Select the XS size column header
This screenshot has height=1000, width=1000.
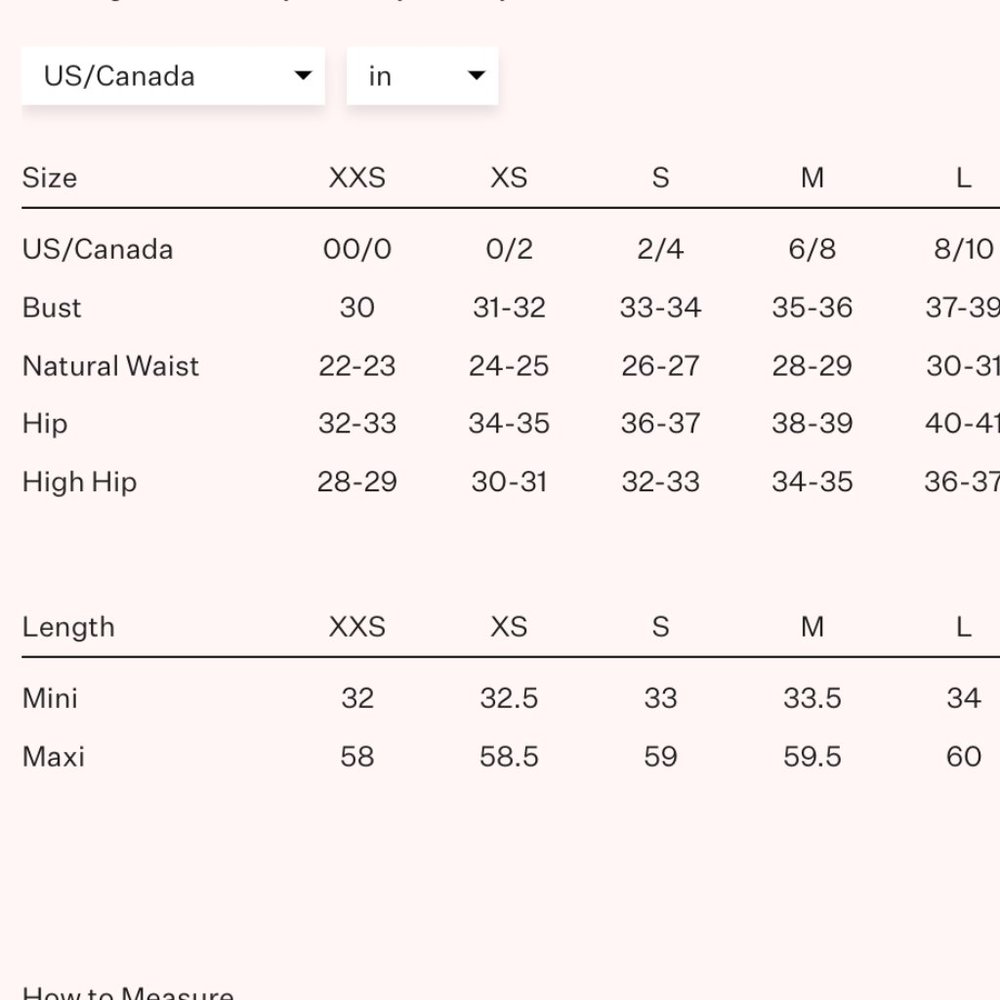click(509, 178)
